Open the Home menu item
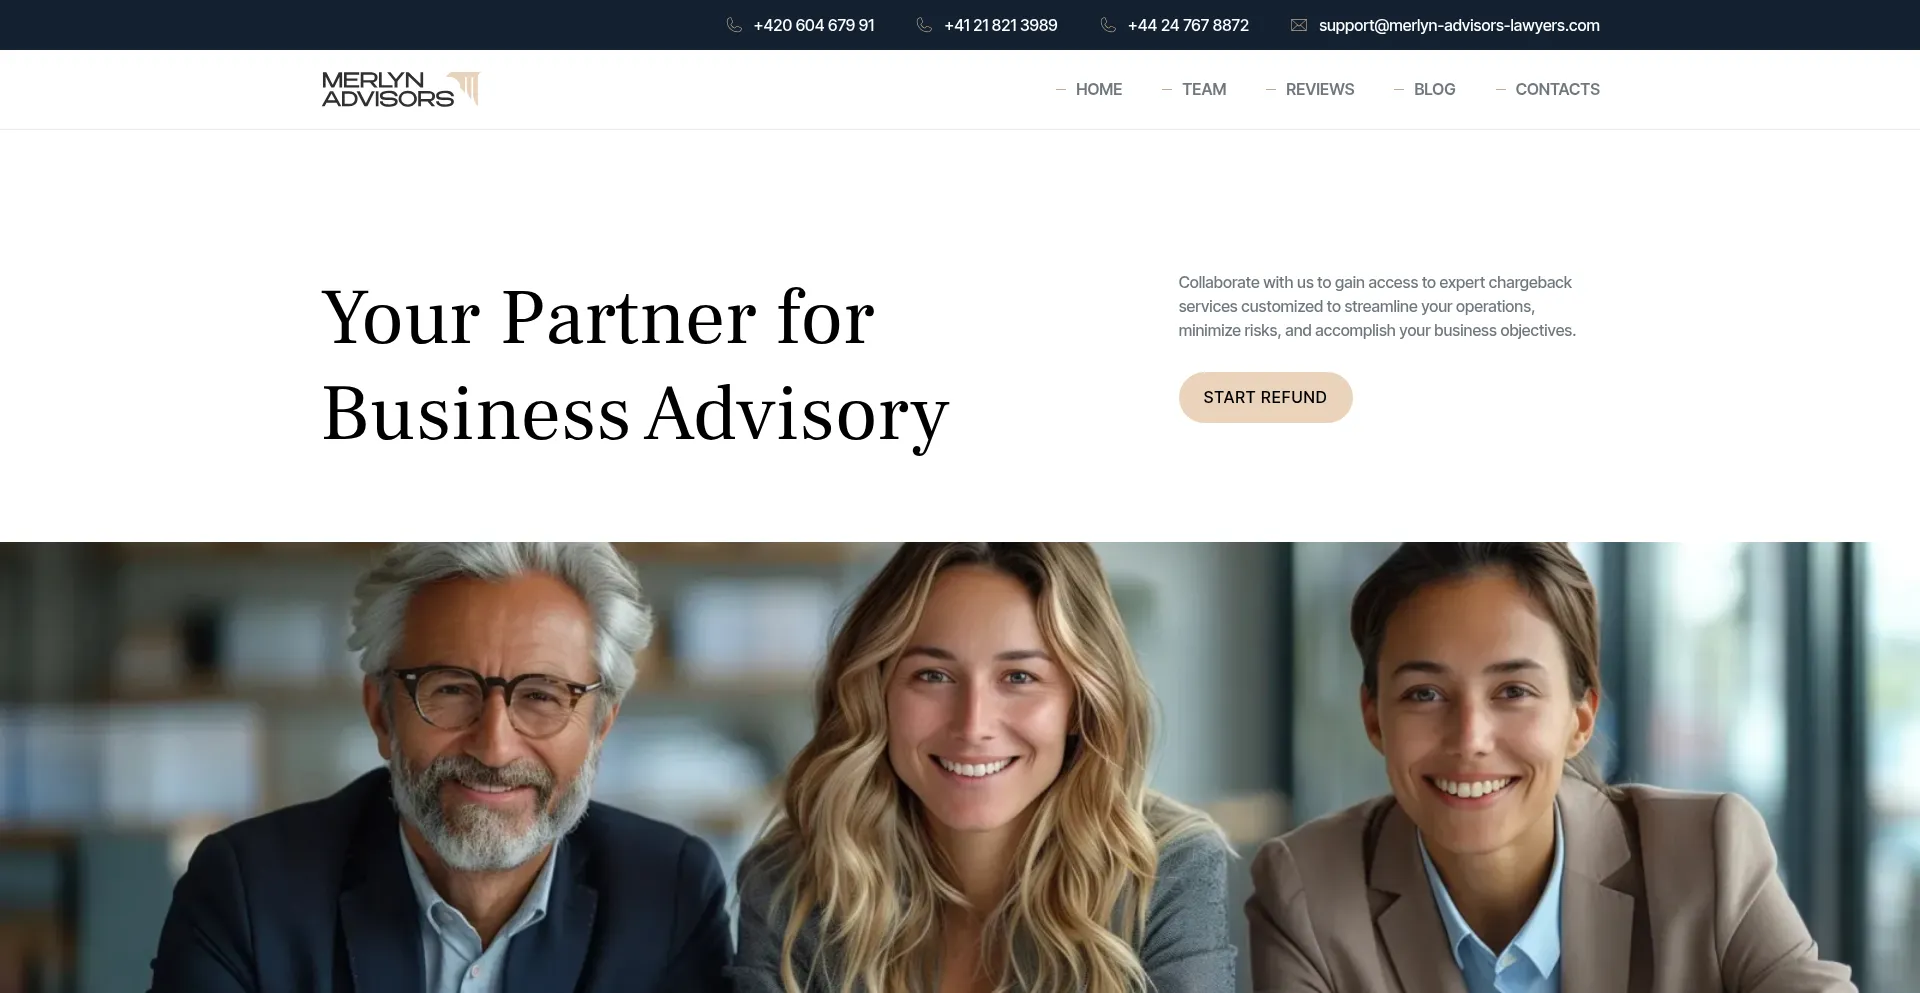This screenshot has width=1920, height=993. (x=1098, y=89)
